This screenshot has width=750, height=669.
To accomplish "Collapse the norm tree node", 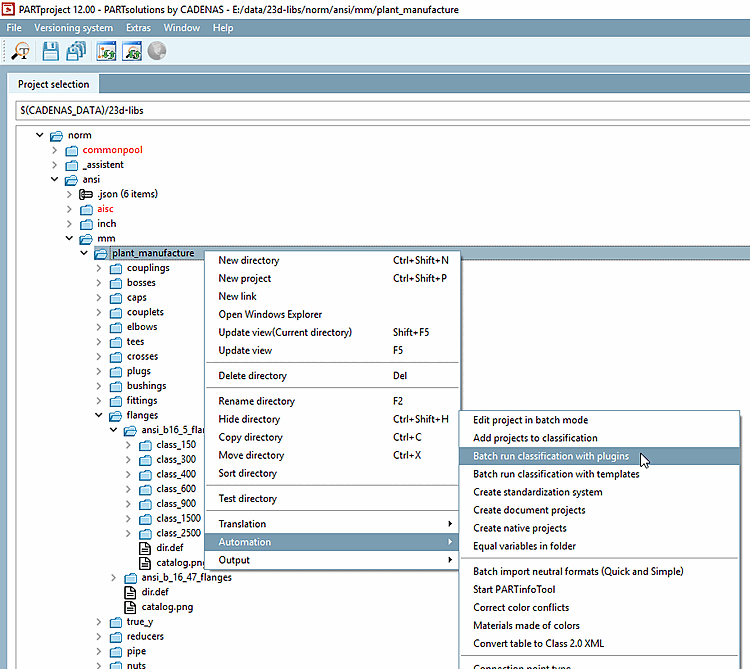I will pyautogui.click(x=41, y=135).
